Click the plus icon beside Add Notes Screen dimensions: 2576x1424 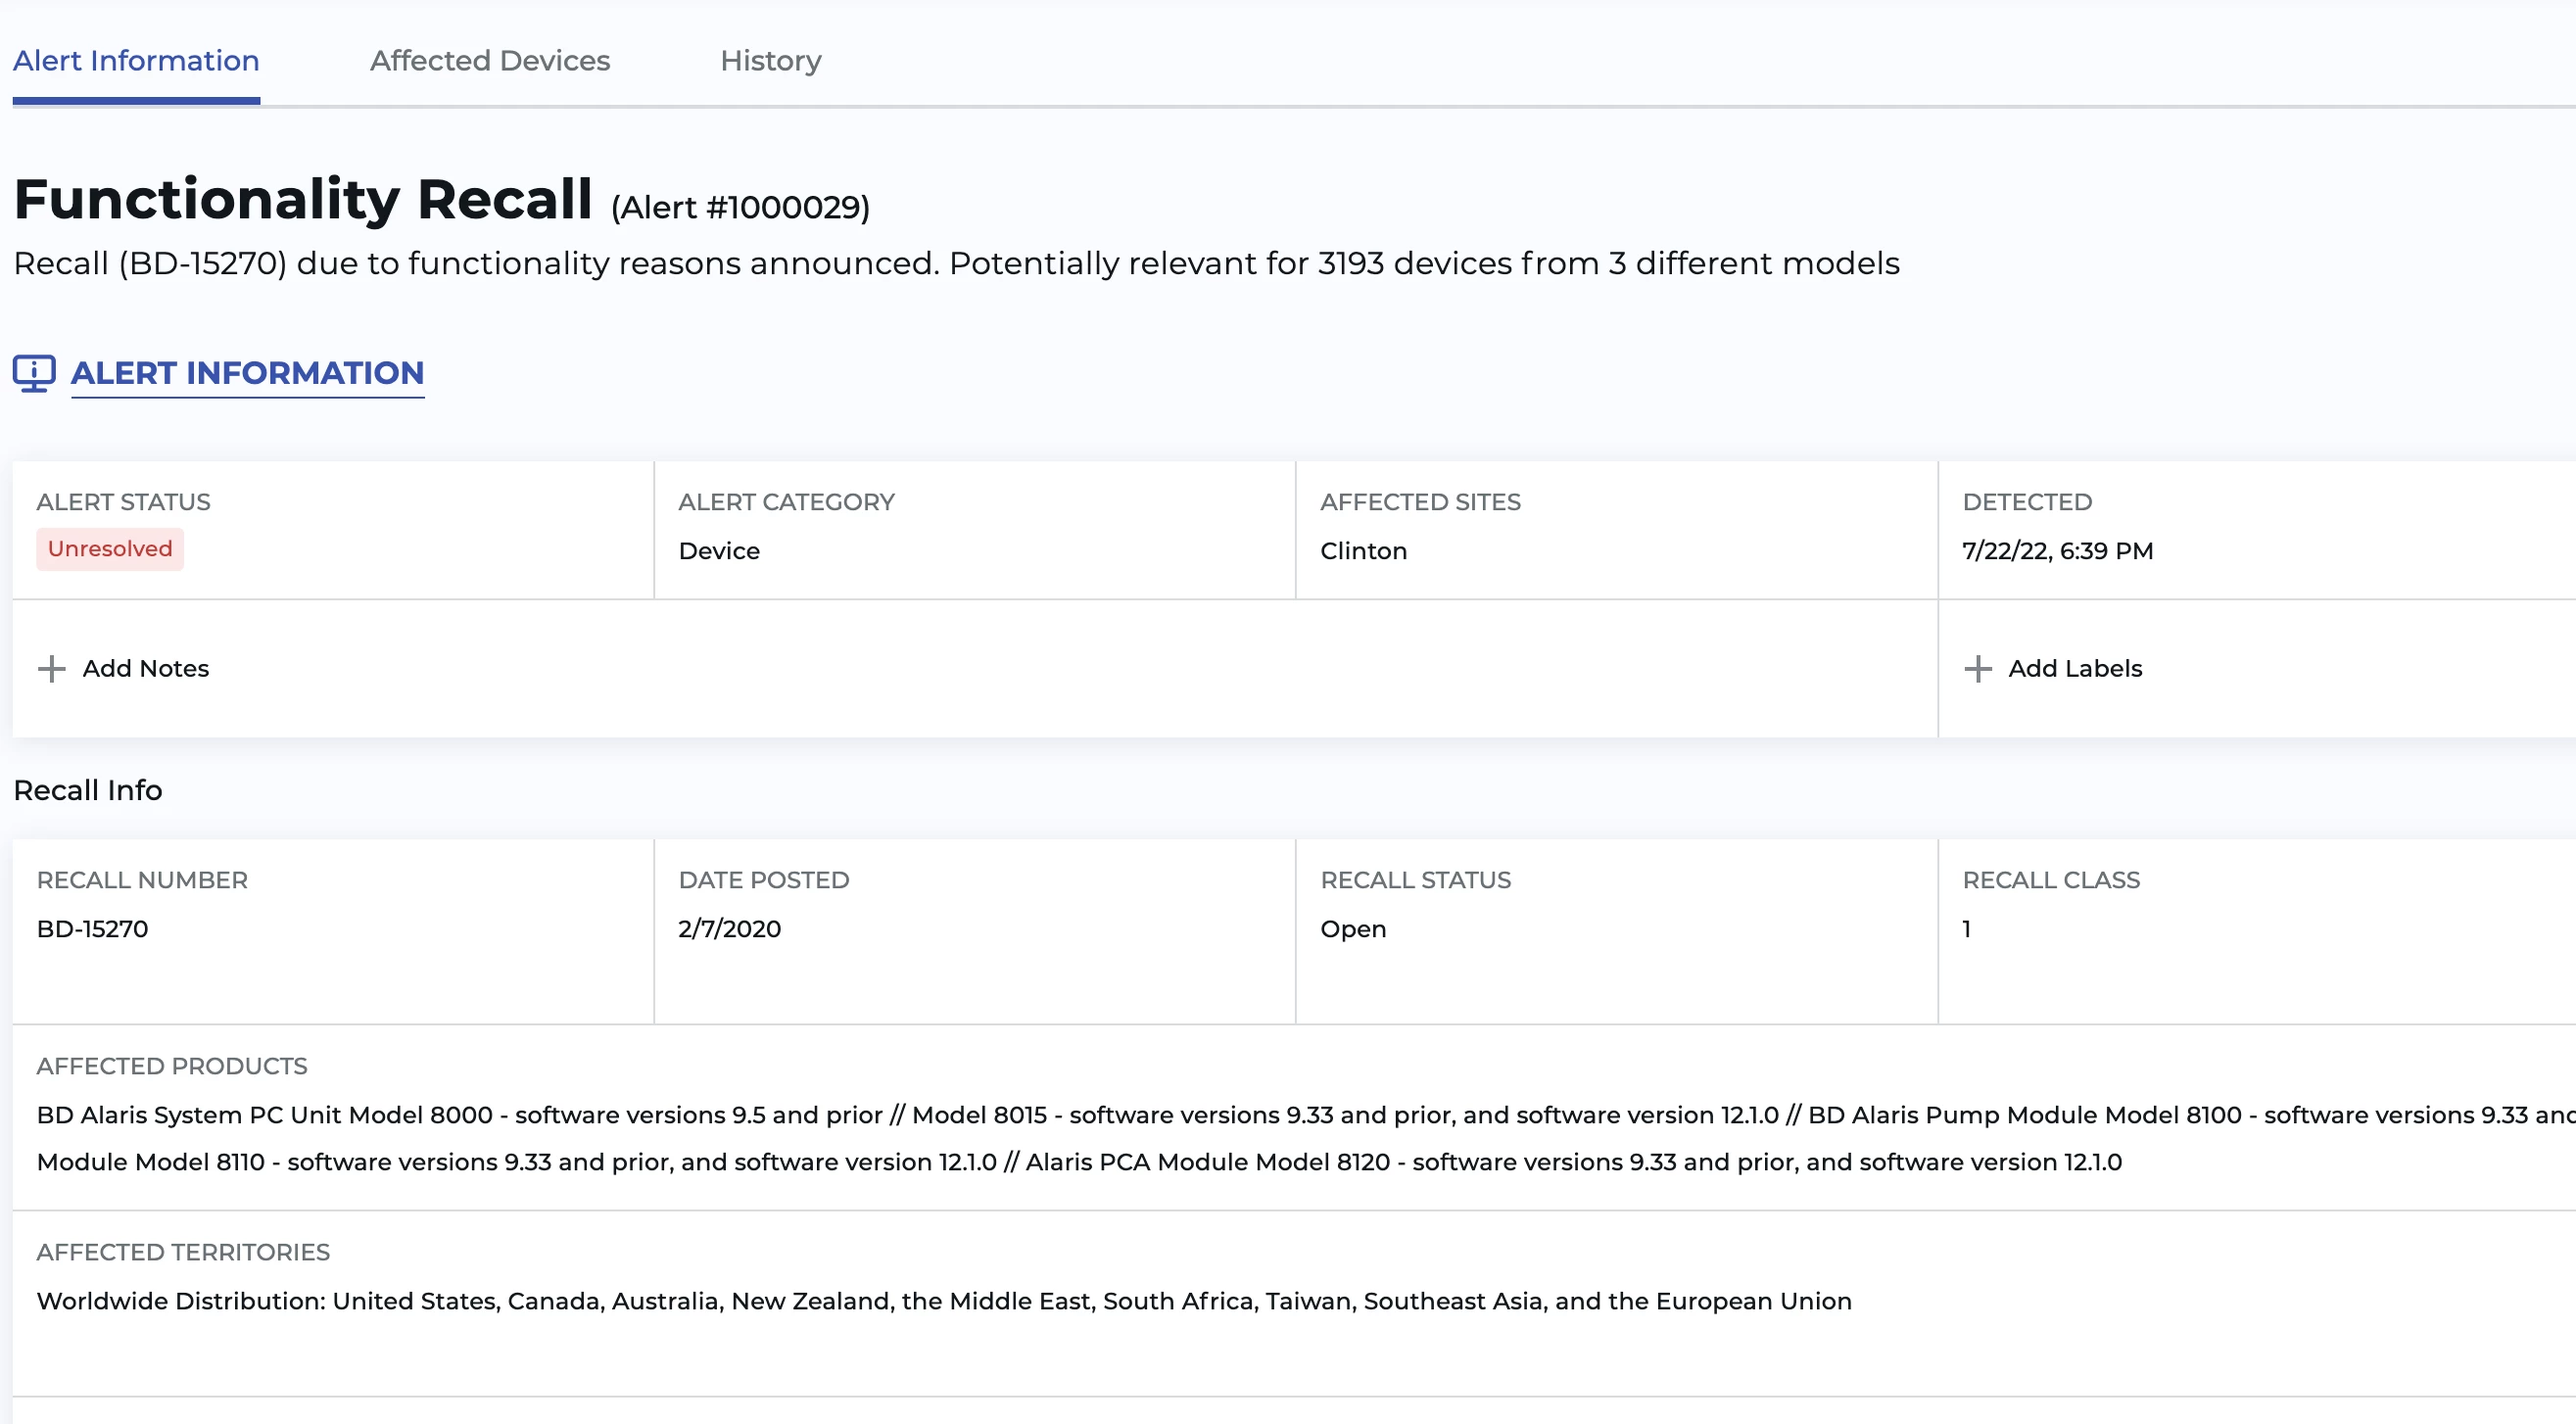pos(52,669)
